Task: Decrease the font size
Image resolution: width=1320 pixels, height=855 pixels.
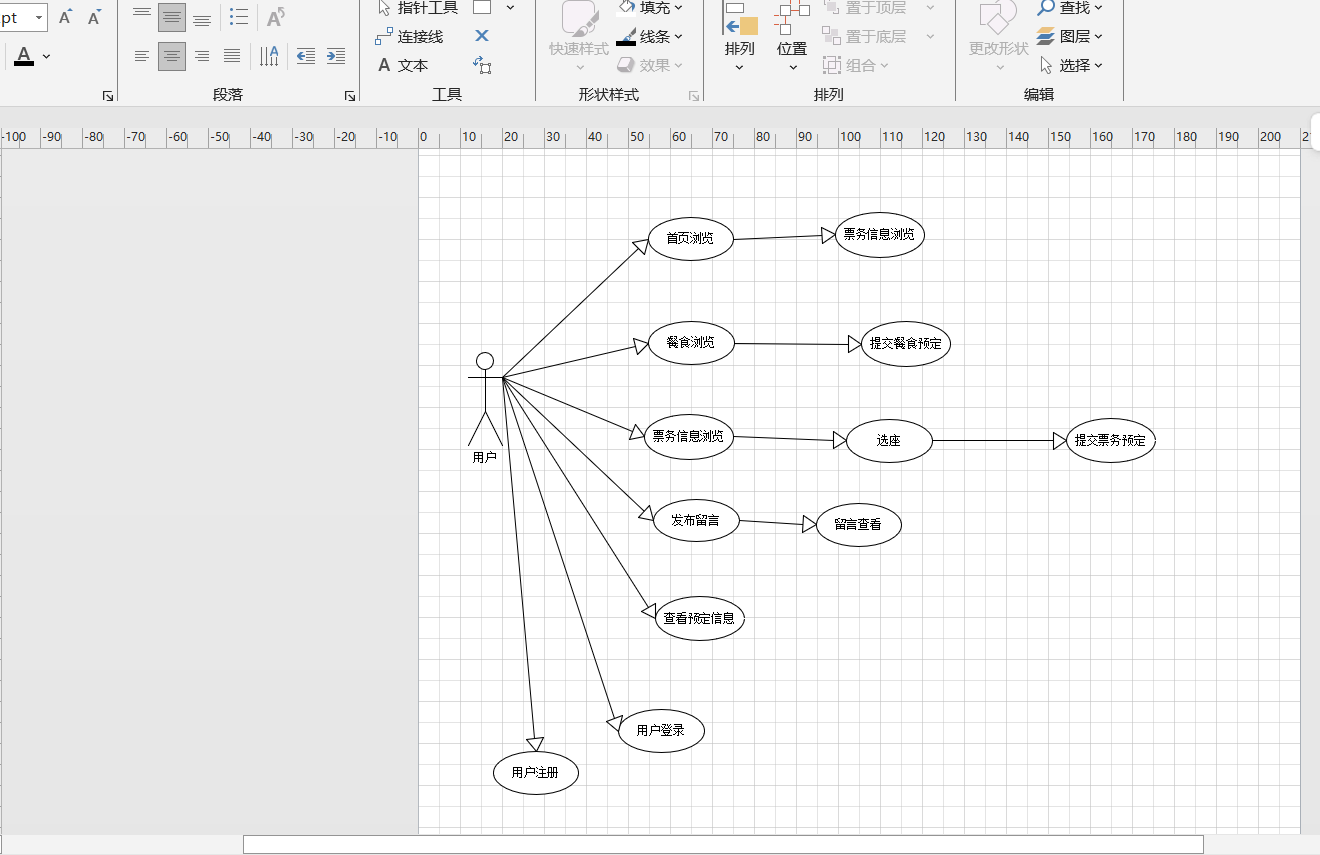Action: pos(95,17)
